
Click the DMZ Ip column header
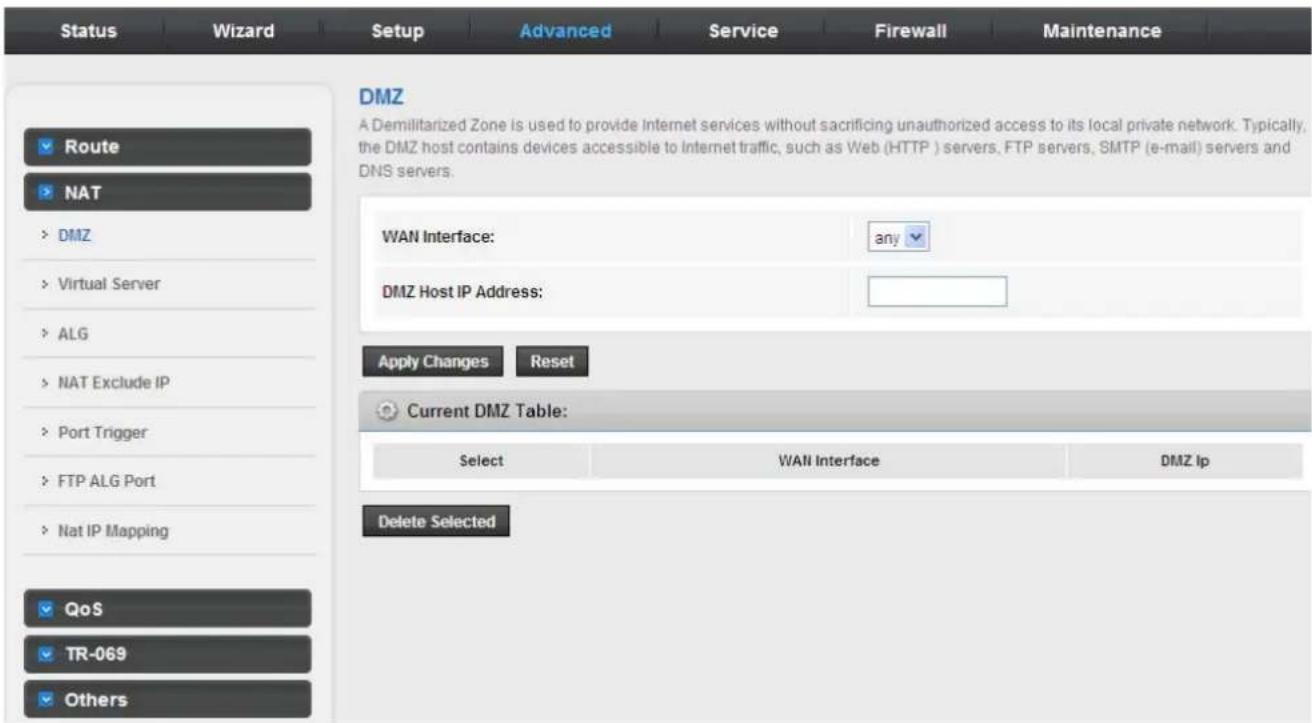1185,461
